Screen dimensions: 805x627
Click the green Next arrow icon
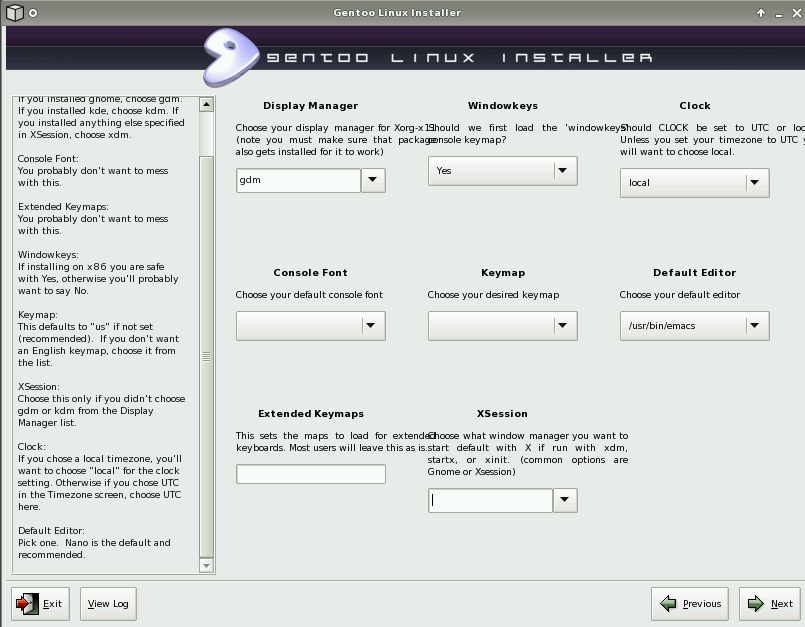click(x=756, y=603)
